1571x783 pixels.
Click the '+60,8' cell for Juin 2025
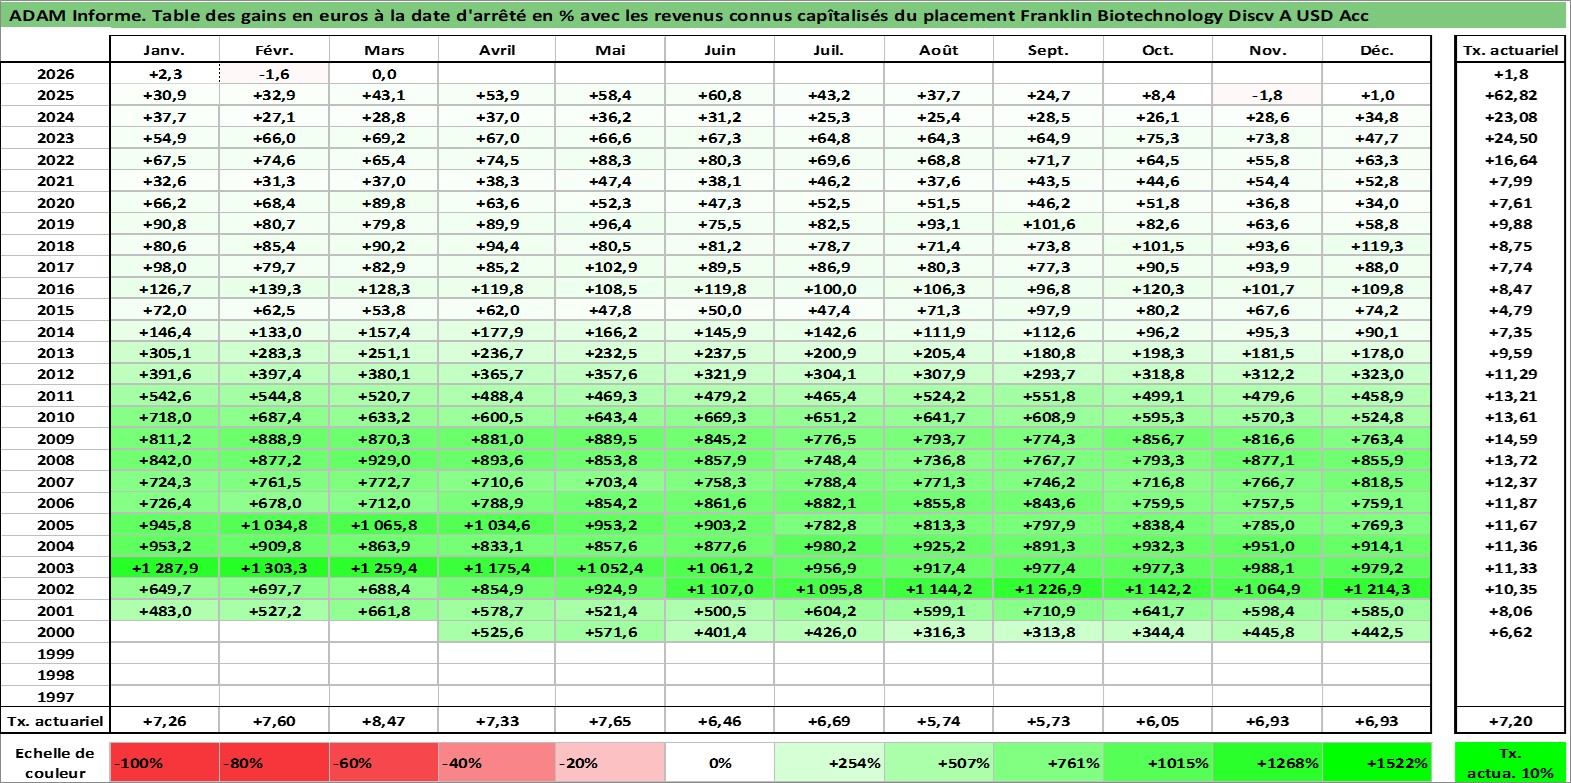pos(719,95)
